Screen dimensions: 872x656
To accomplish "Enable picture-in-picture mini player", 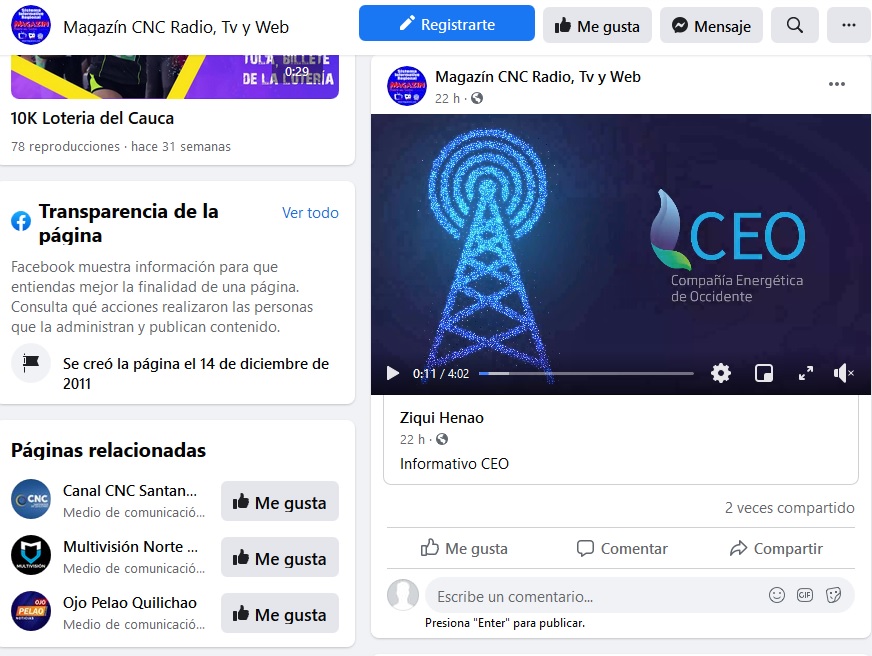I will [764, 373].
